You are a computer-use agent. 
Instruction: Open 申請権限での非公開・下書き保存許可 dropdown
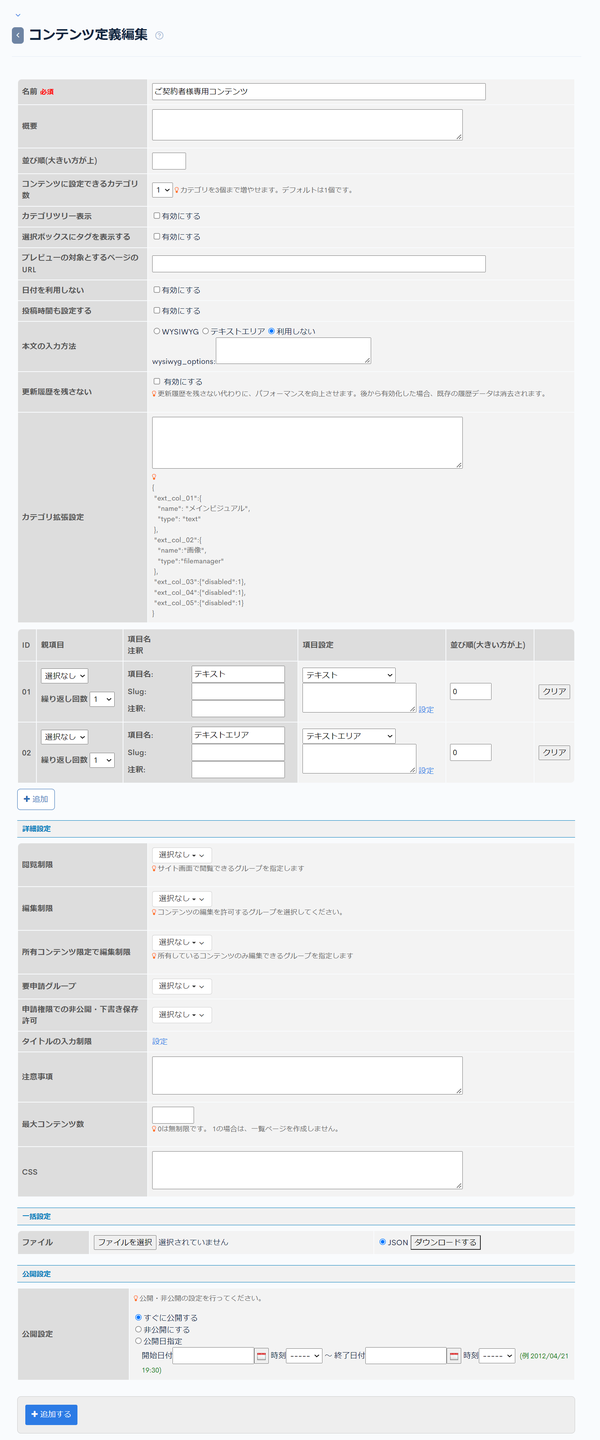pyautogui.click(x=182, y=1015)
